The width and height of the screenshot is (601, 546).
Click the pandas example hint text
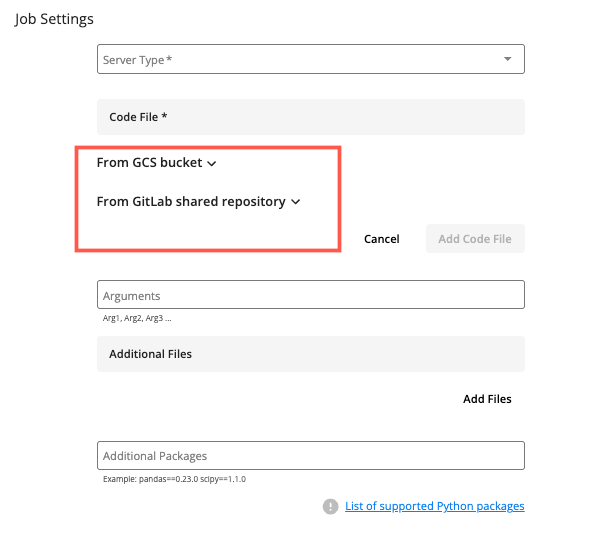click(174, 479)
